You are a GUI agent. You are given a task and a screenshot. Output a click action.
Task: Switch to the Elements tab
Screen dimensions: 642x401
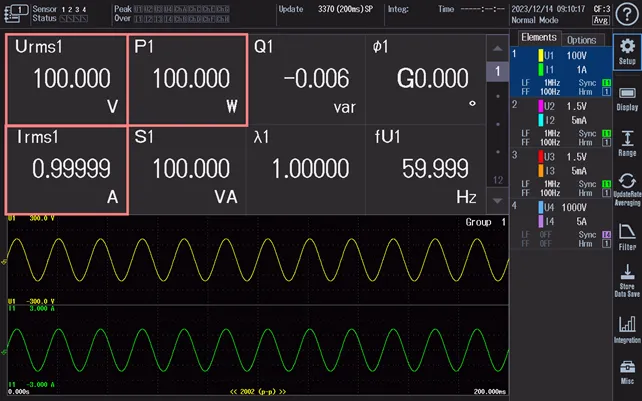coord(539,38)
